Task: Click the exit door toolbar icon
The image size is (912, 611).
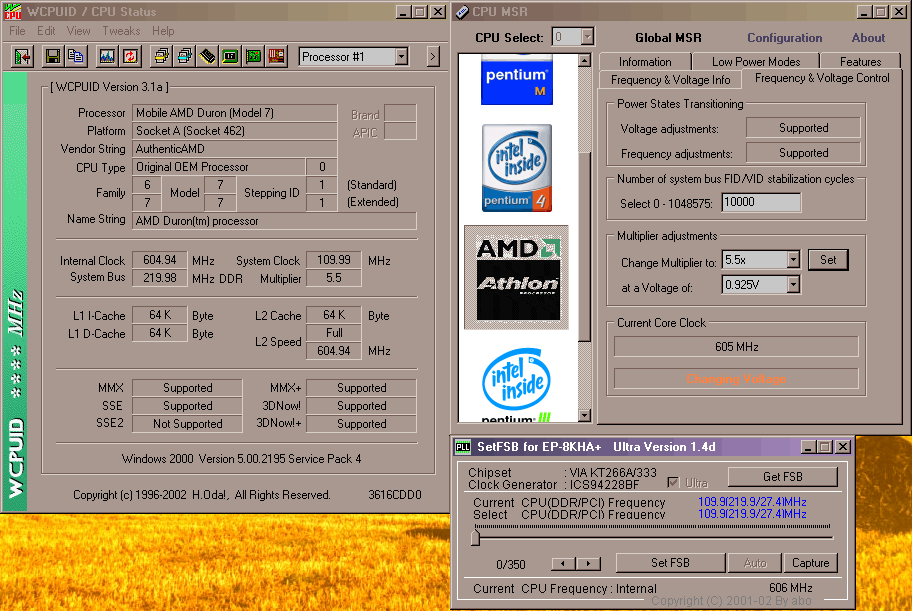Action: pos(22,57)
